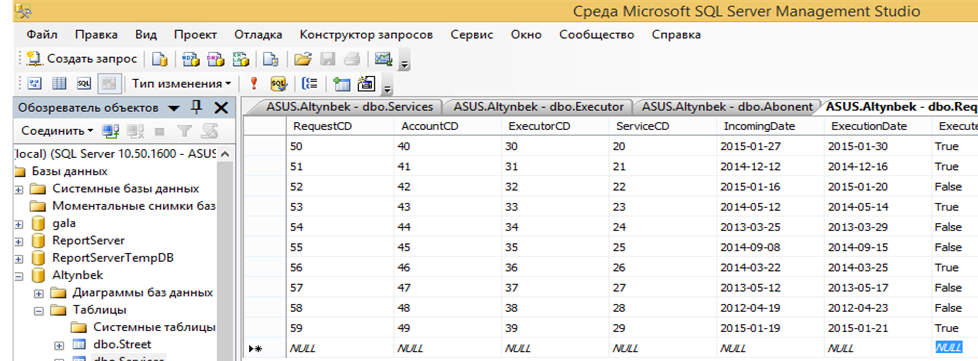The width and height of the screenshot is (978, 361).
Task: Click the IncomingDate column header
Action: pyautogui.click(x=770, y=126)
